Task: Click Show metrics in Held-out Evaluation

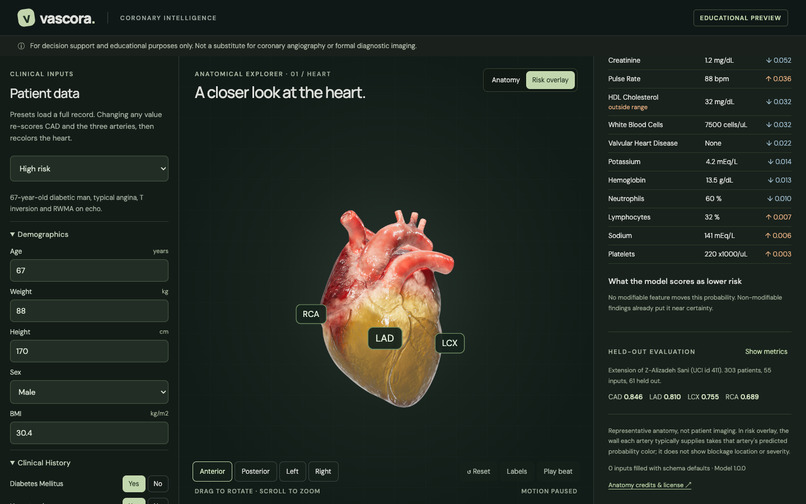Action: [766, 351]
